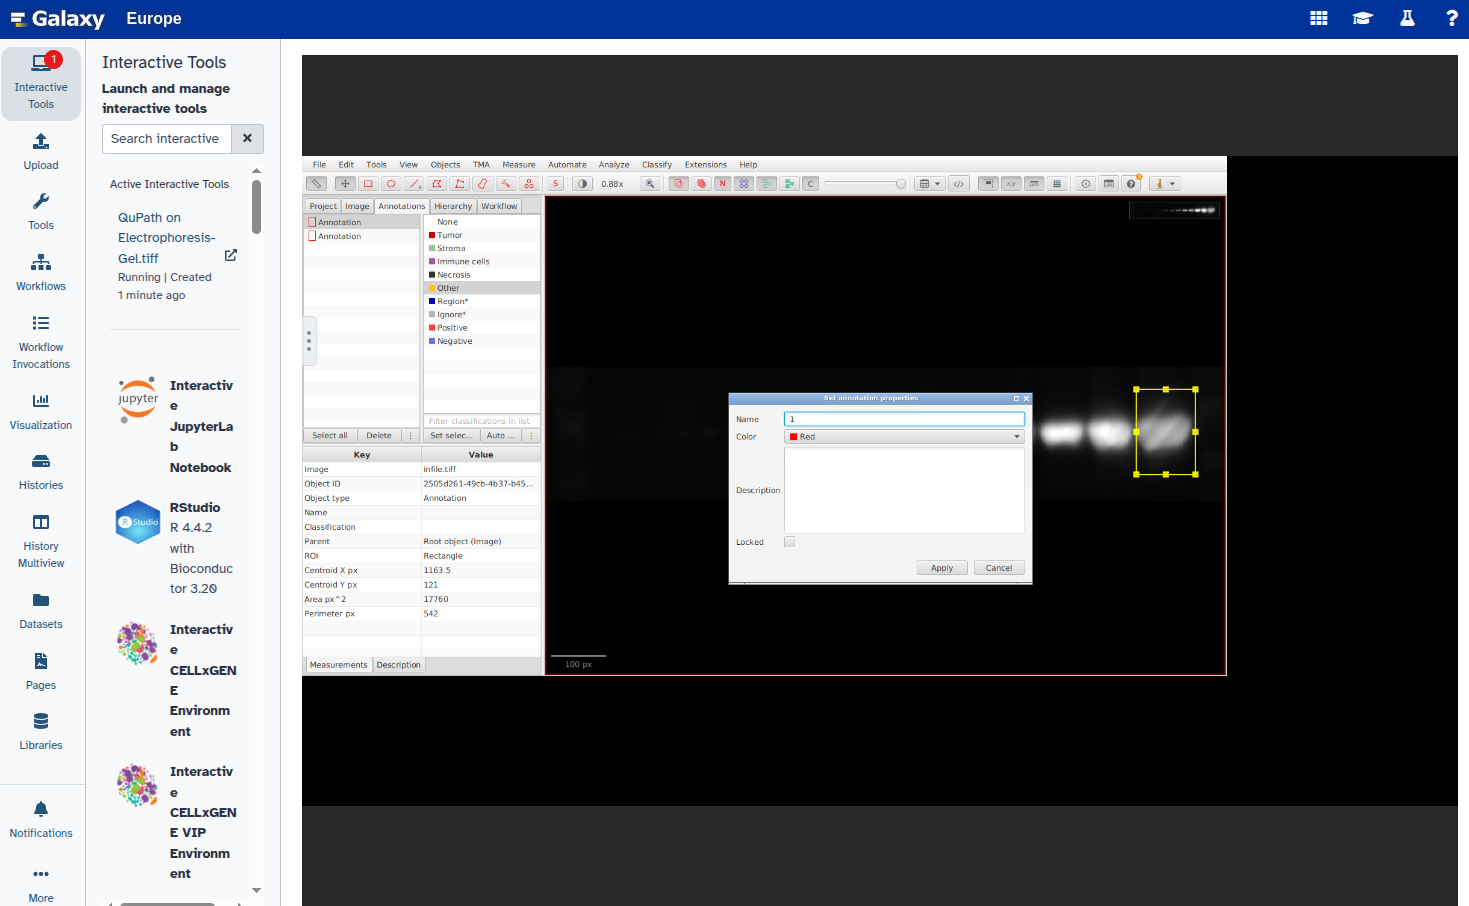
Task: Open Workflows in Galaxy sidebar
Action: pyautogui.click(x=41, y=273)
